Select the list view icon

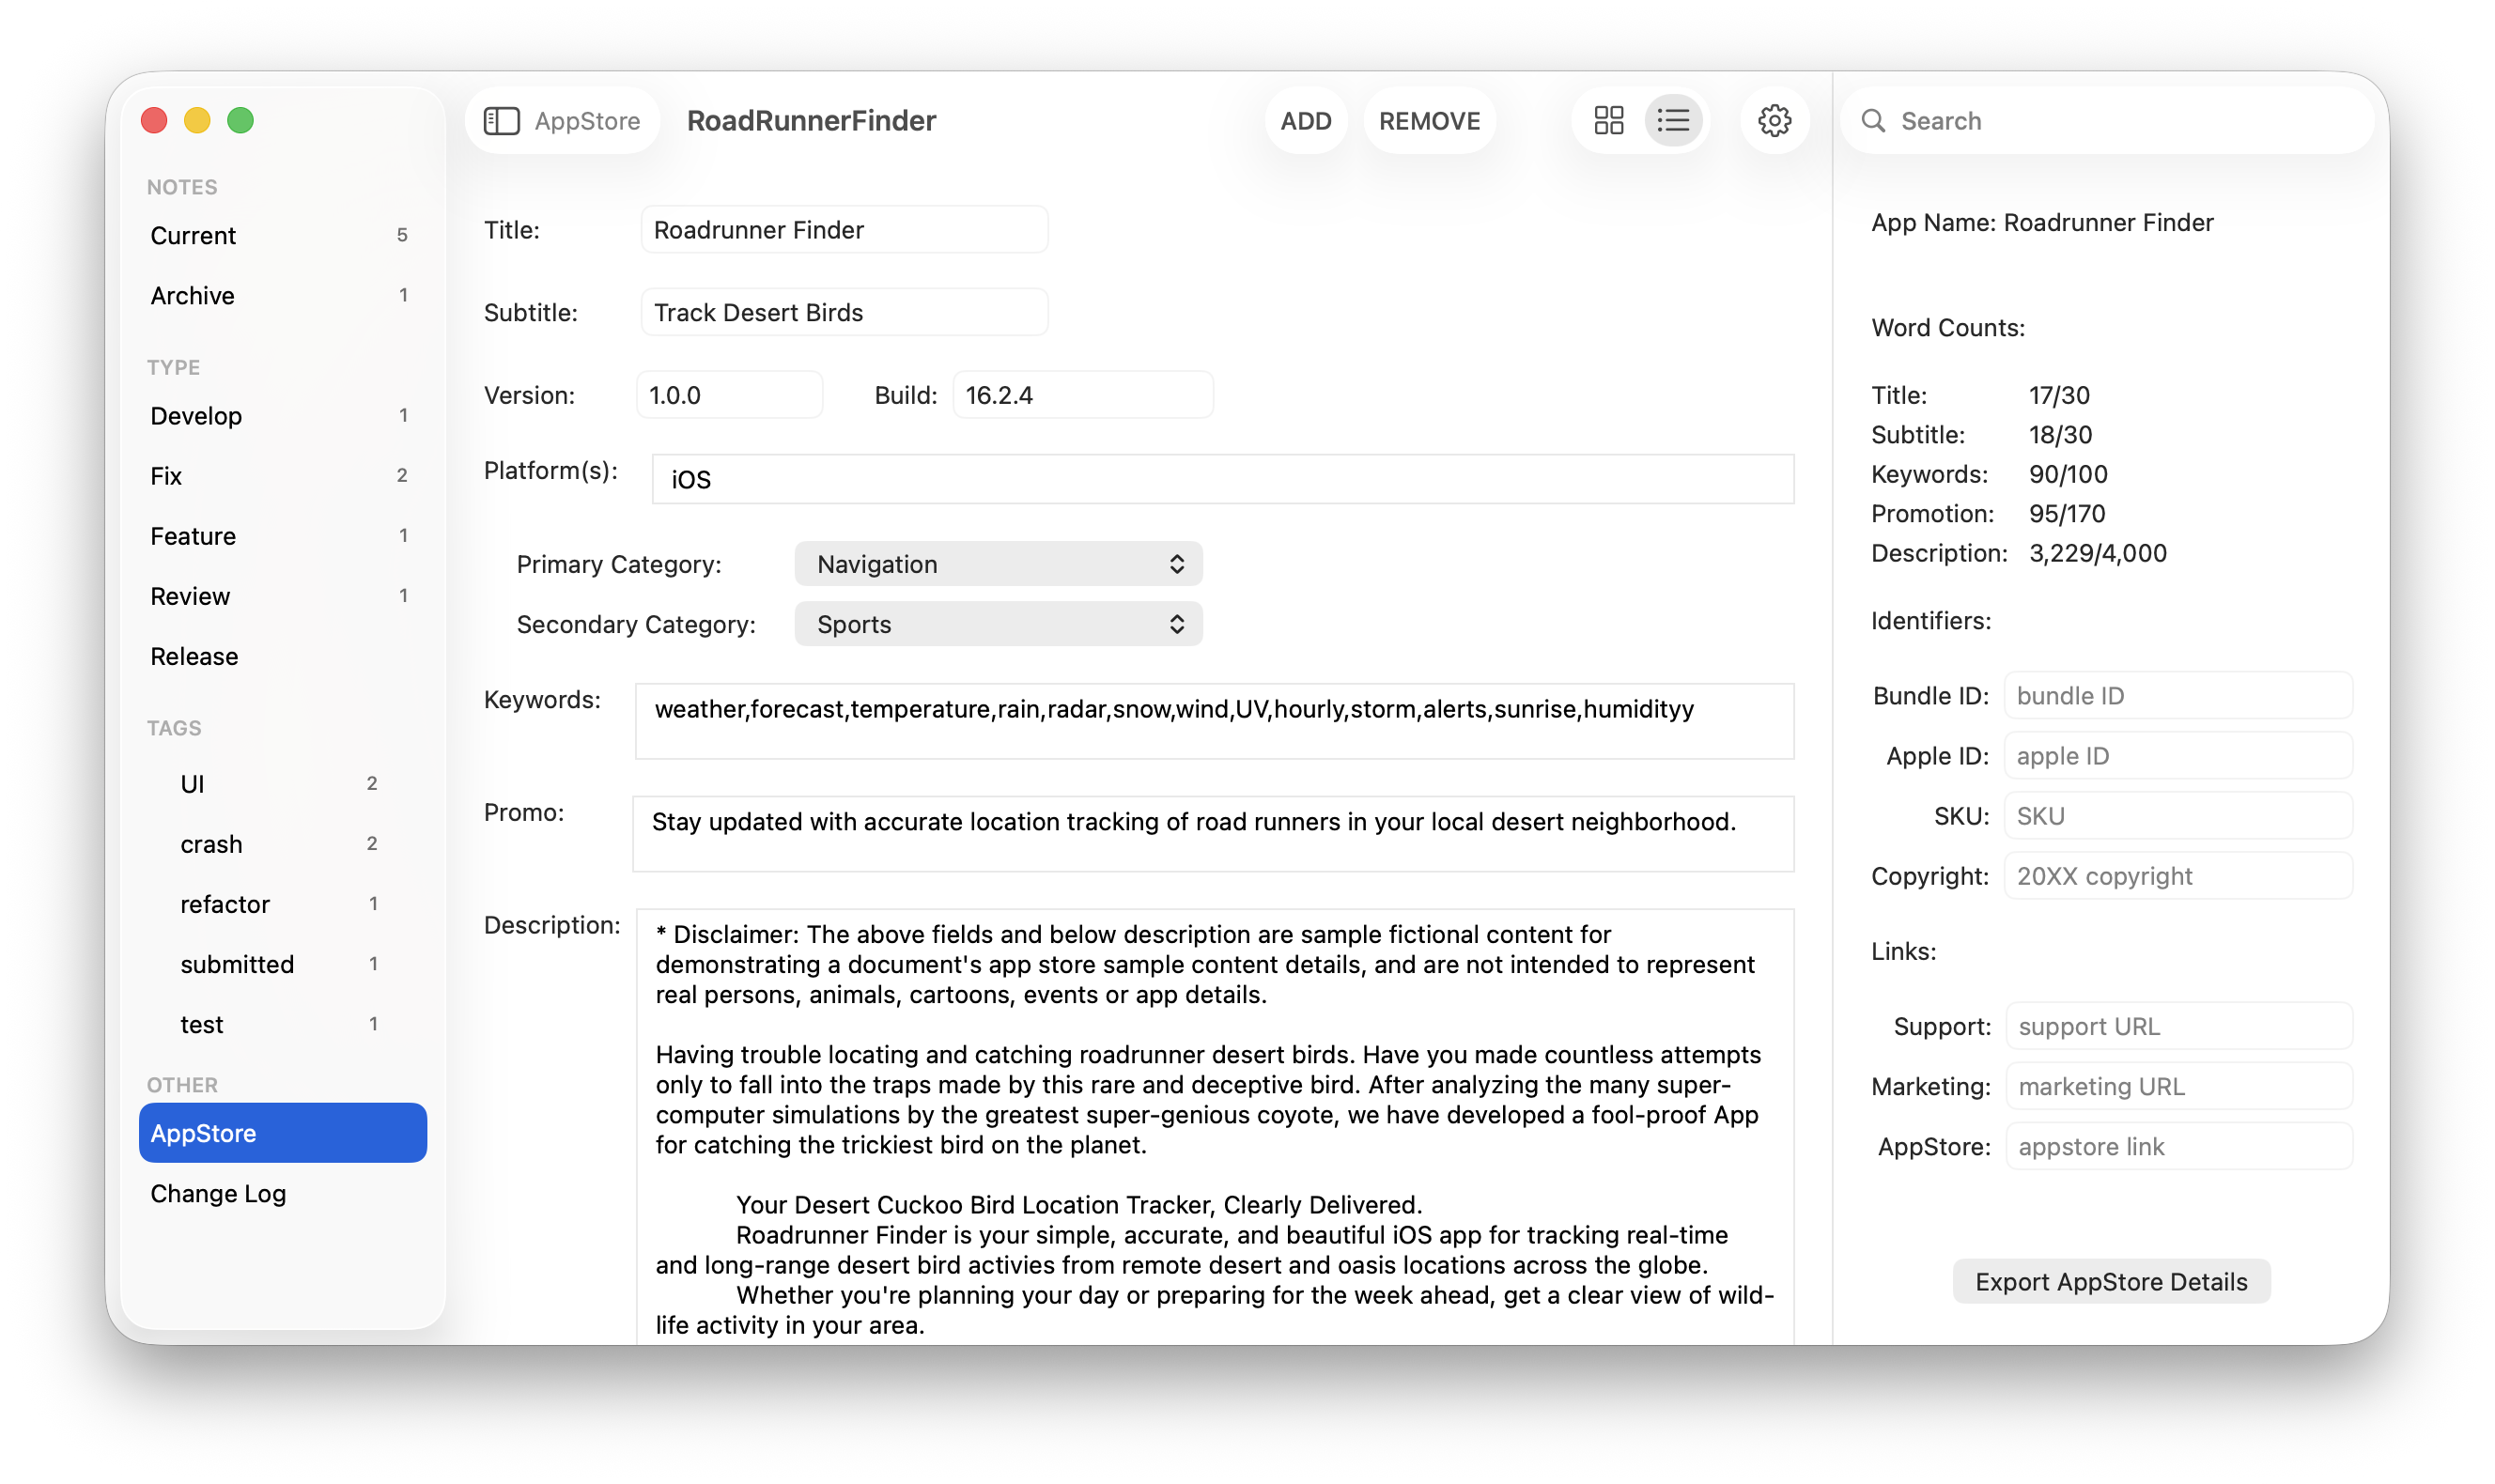tap(1672, 120)
